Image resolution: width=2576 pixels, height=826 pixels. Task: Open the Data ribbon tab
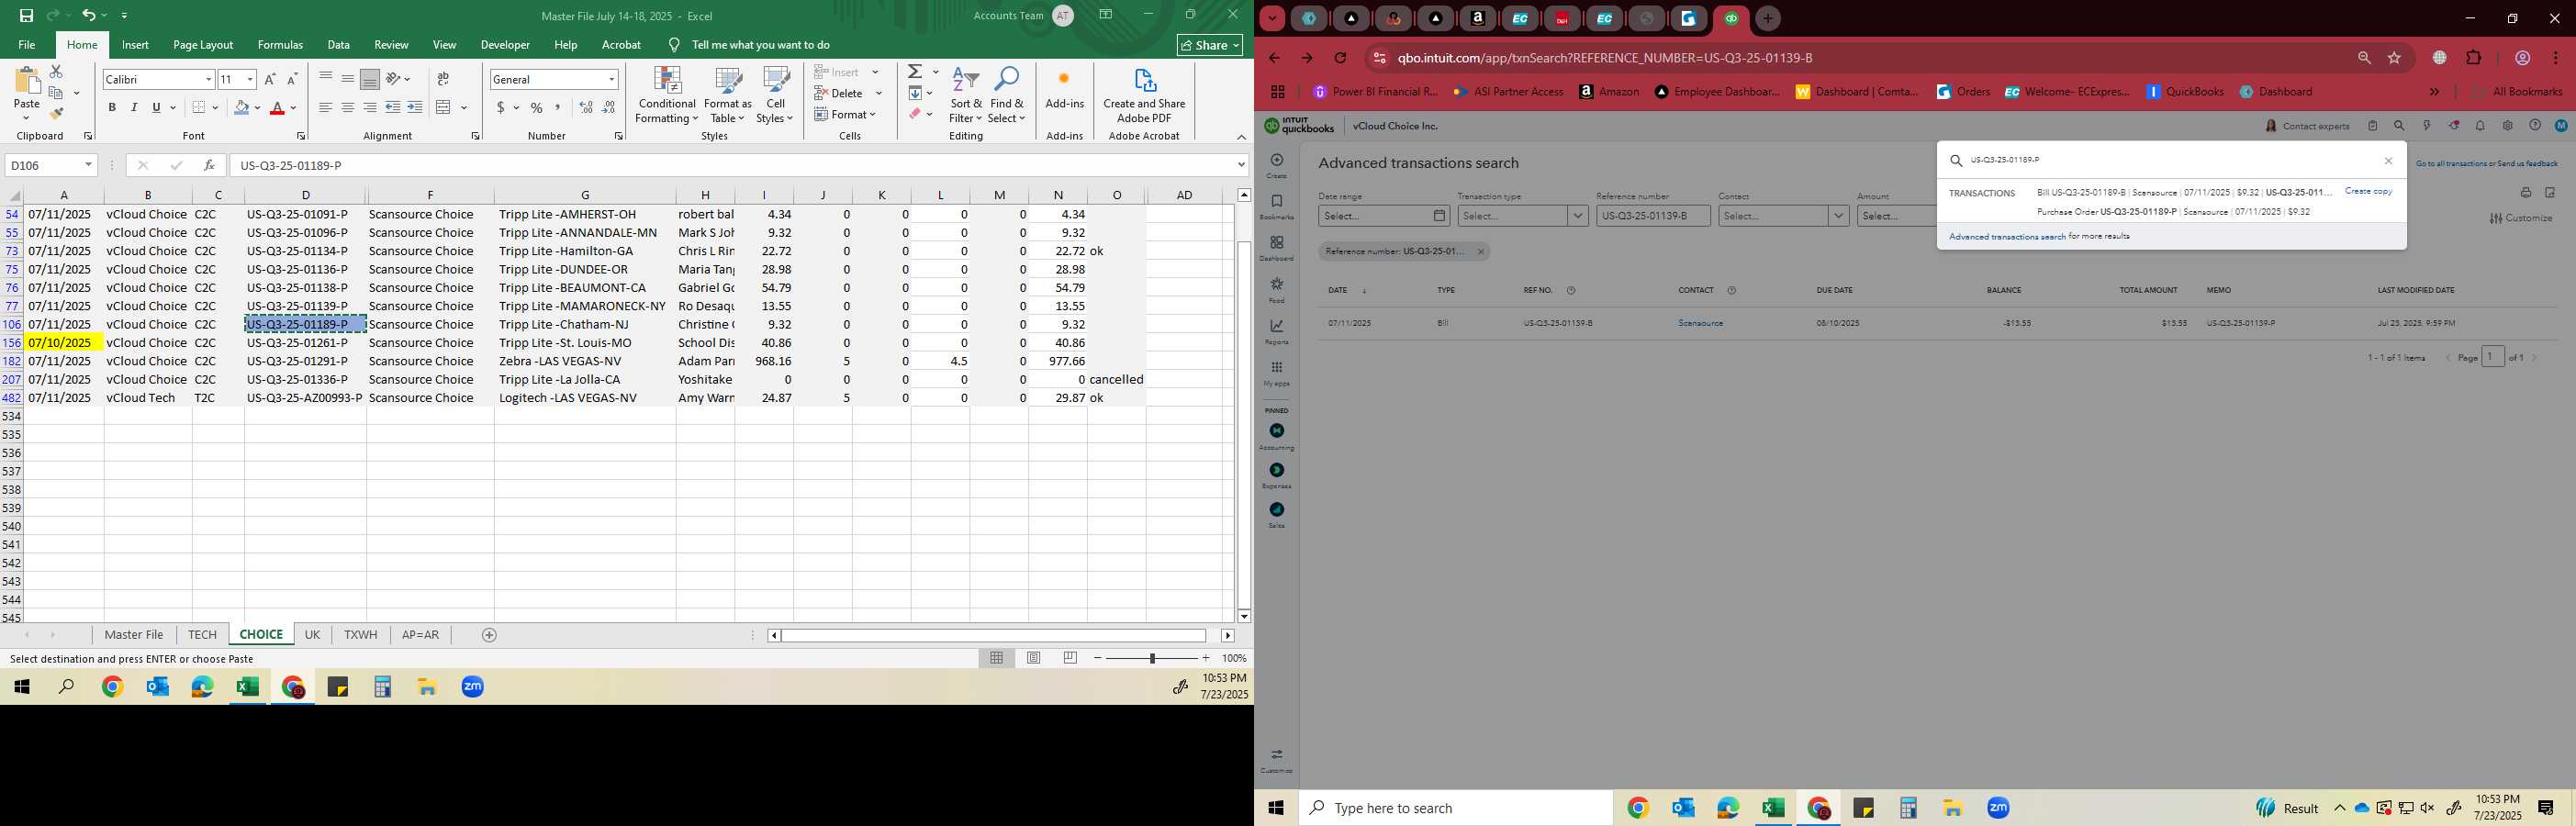[x=339, y=45]
